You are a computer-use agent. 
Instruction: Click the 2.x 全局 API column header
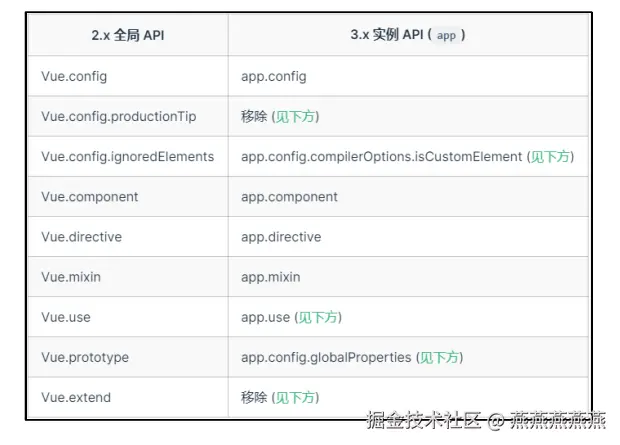127,35
